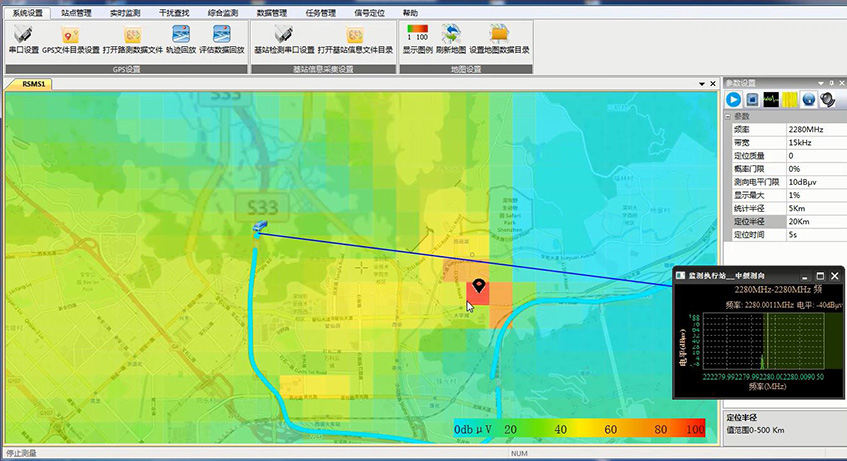Toggle 显示图例 legend display
847x461 pixels.
point(416,39)
